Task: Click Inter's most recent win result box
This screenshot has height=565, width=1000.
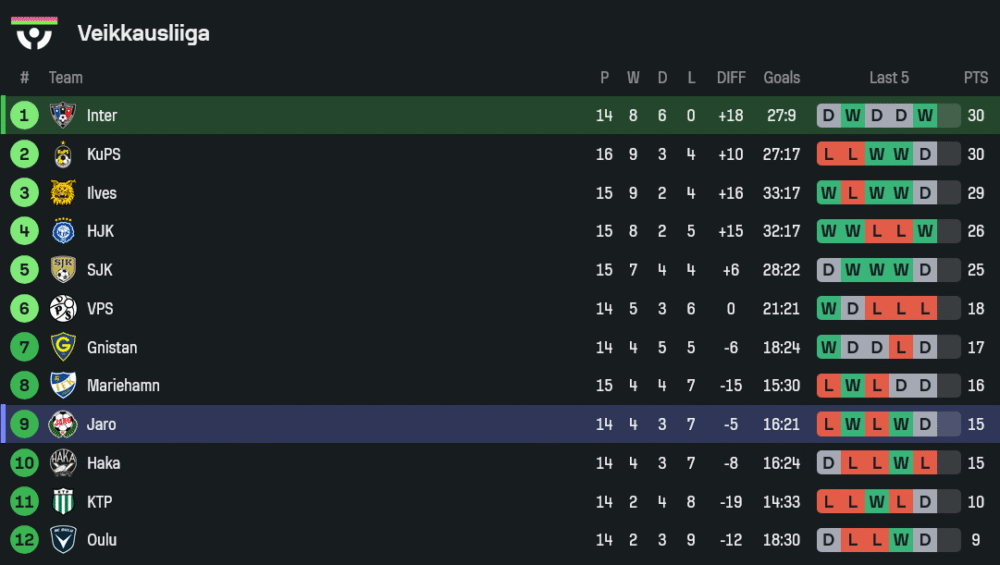Action: click(x=925, y=116)
